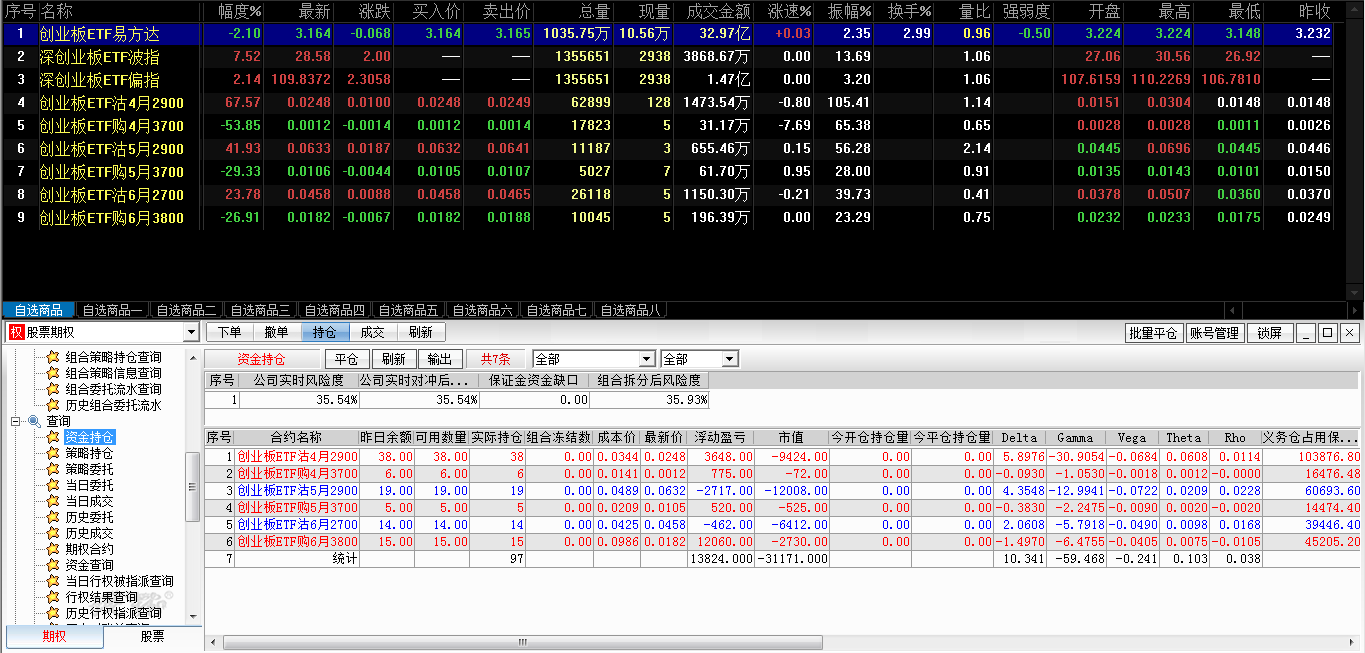Click star icon beside 策略持仓
The image size is (1365, 653).
point(53,453)
